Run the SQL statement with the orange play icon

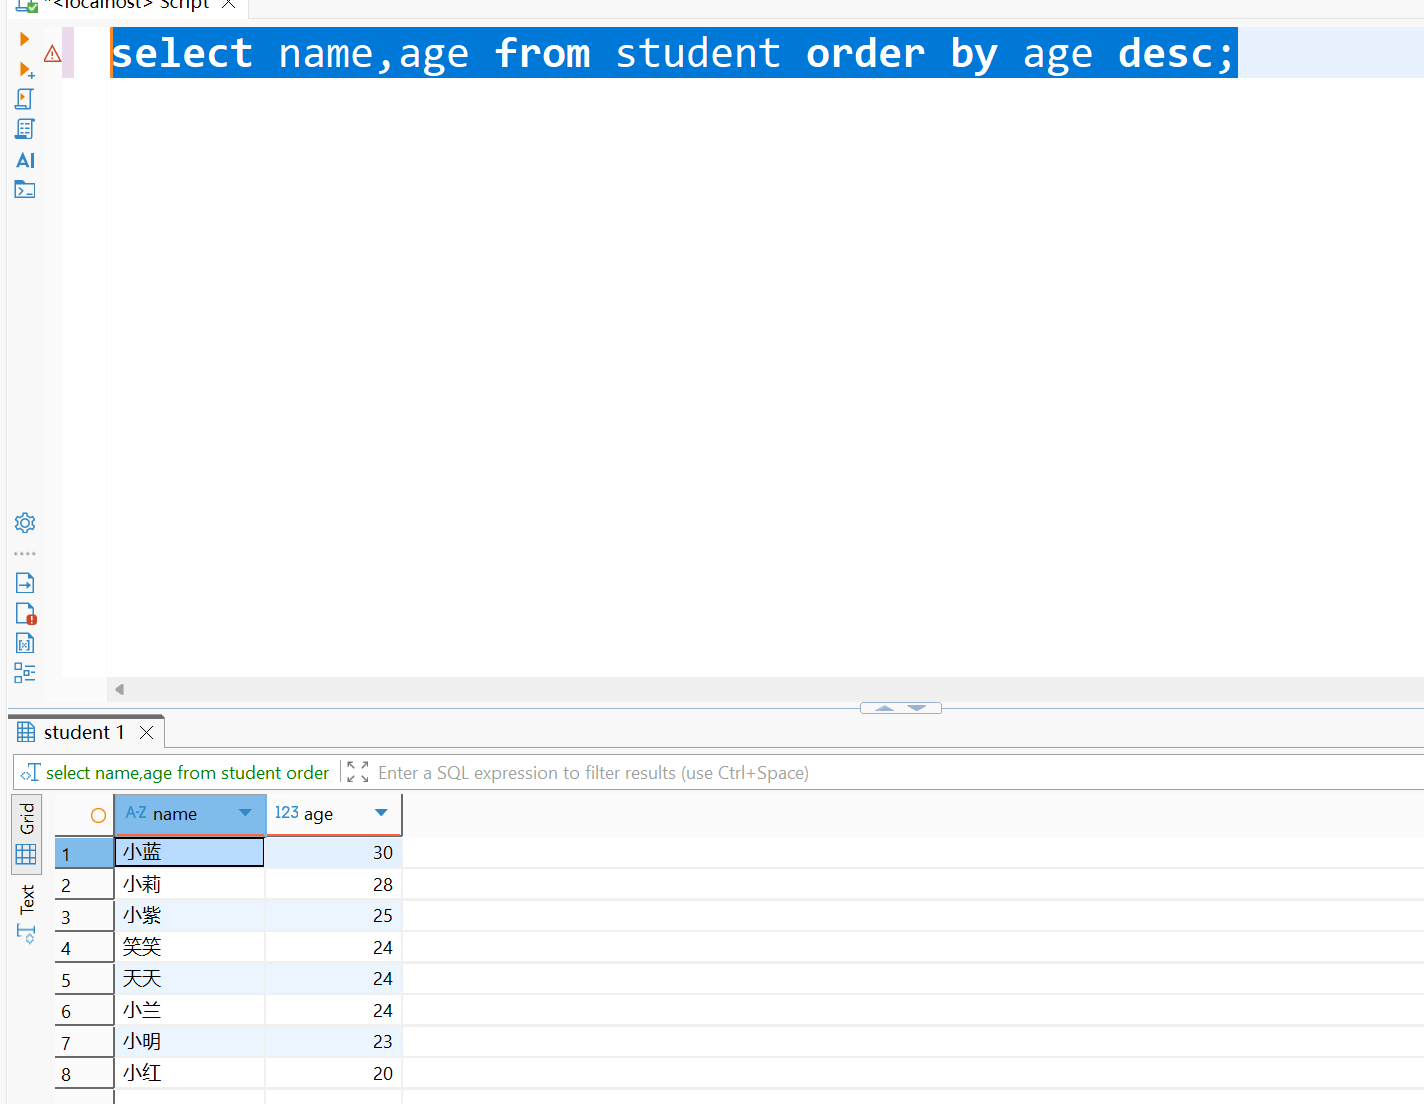(24, 39)
